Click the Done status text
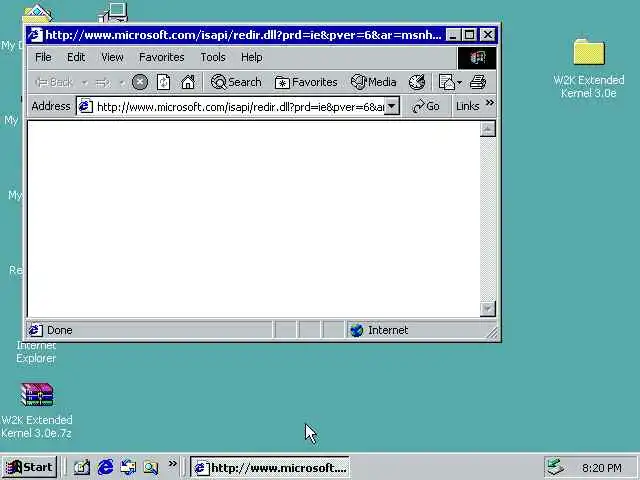The image size is (640, 480). [60, 330]
